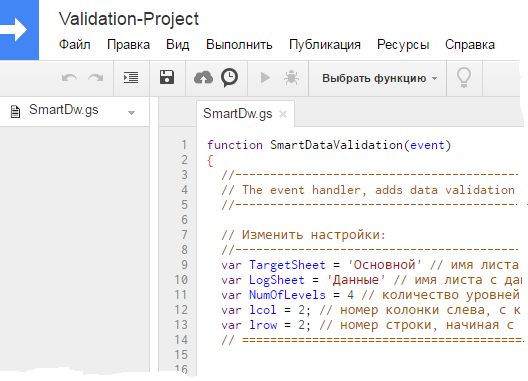Open the triggers clock icon
528x381 pixels.
(230, 78)
